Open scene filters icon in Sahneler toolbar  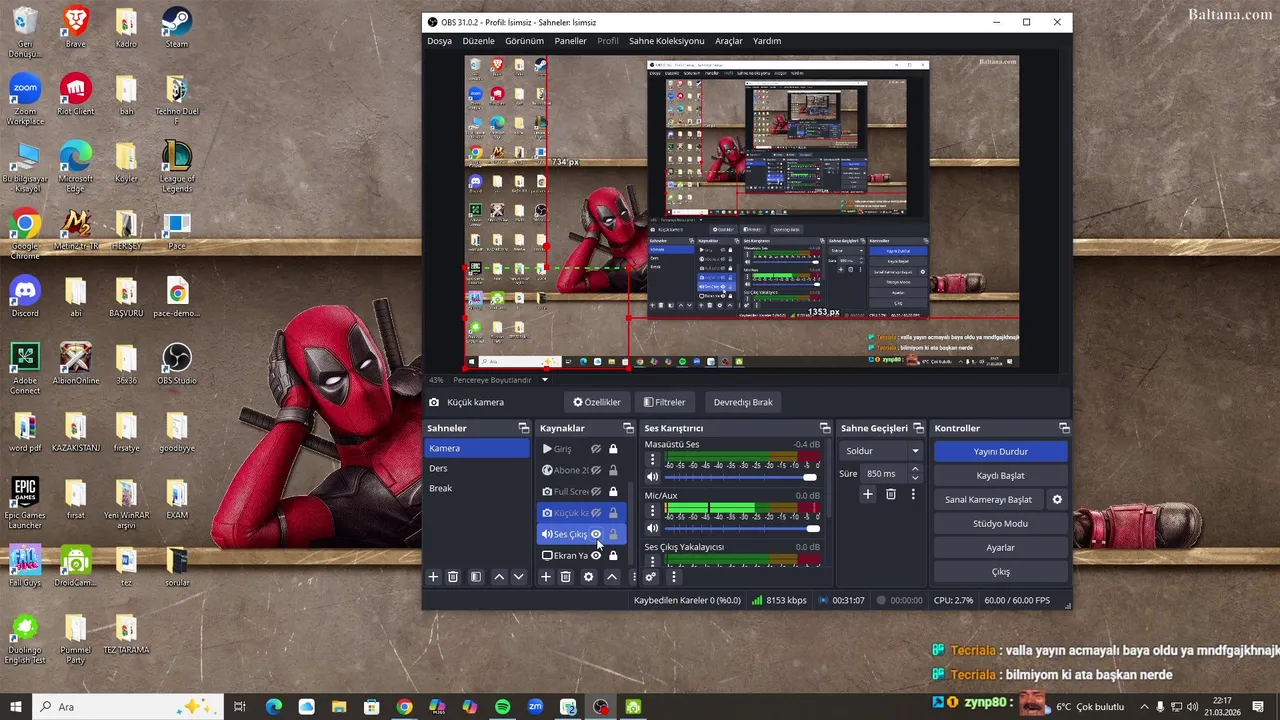click(x=476, y=577)
